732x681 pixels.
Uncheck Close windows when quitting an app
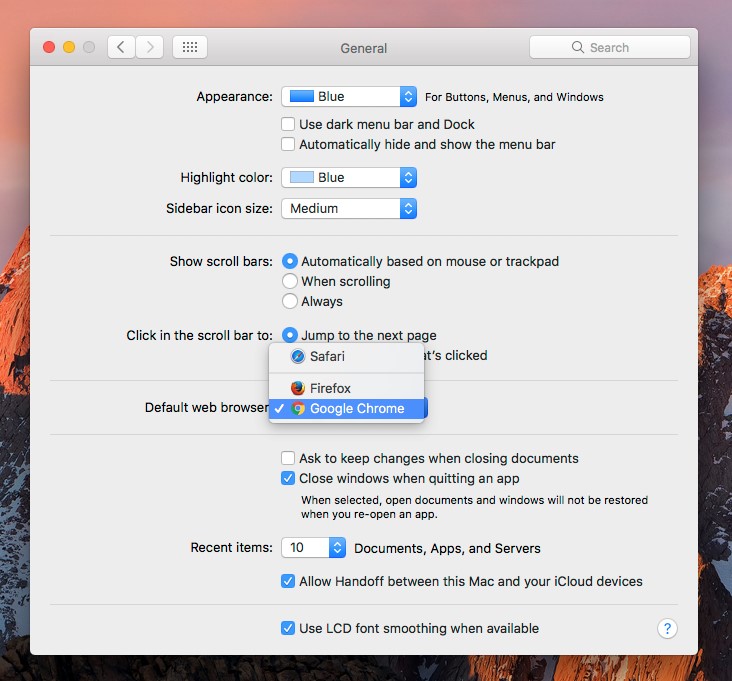[x=289, y=479]
